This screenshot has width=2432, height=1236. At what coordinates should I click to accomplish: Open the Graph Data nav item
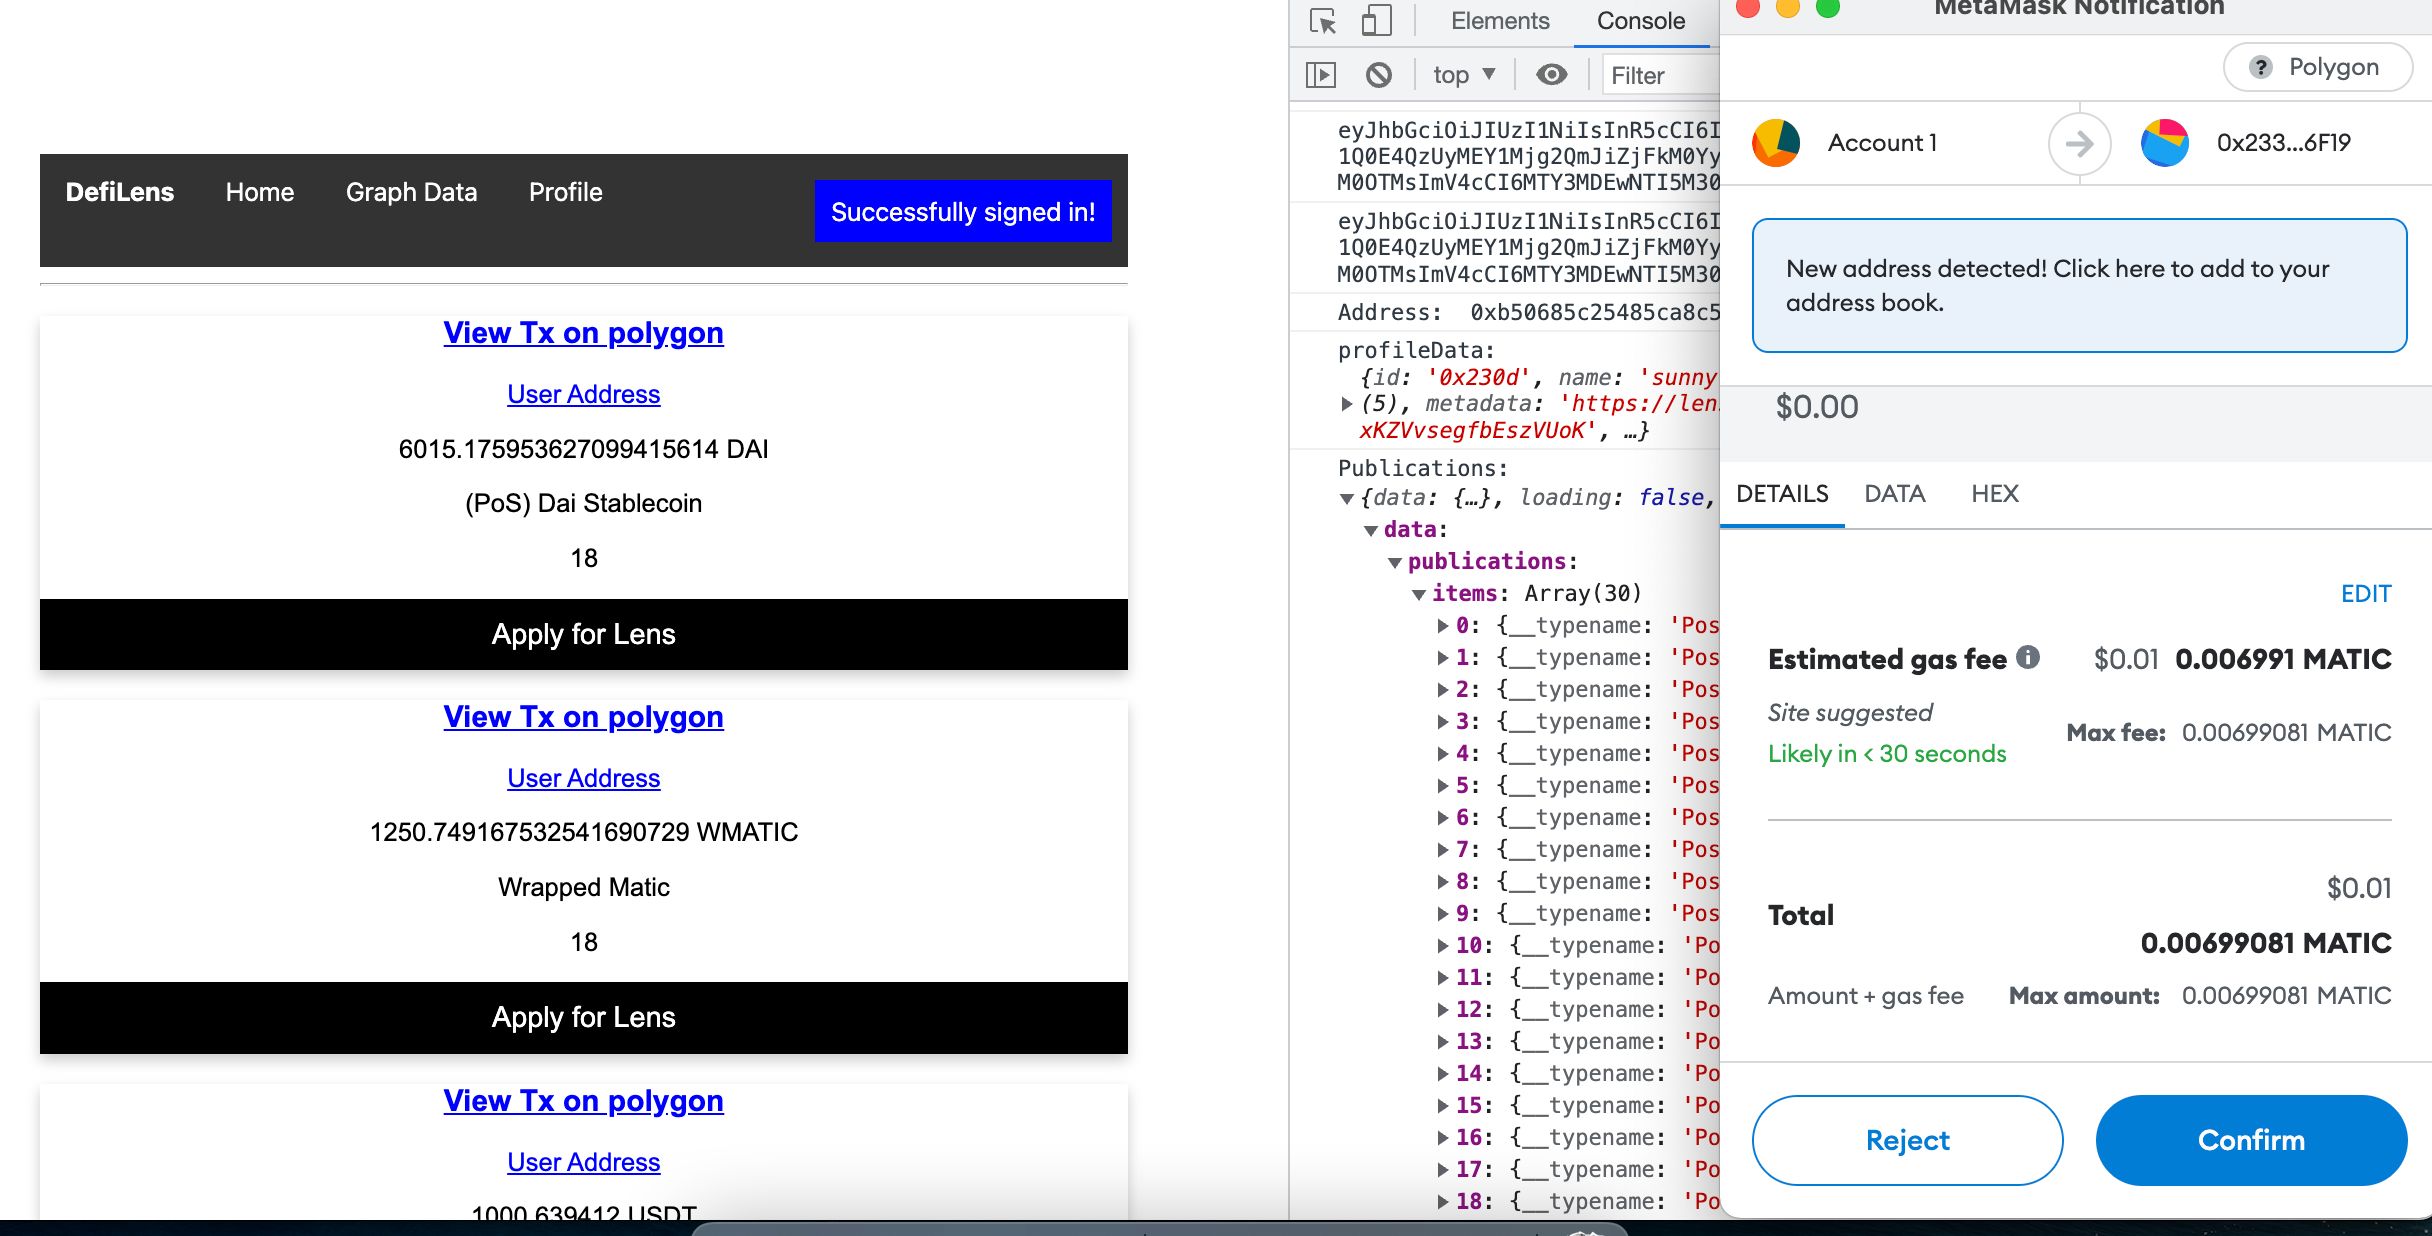point(411,192)
